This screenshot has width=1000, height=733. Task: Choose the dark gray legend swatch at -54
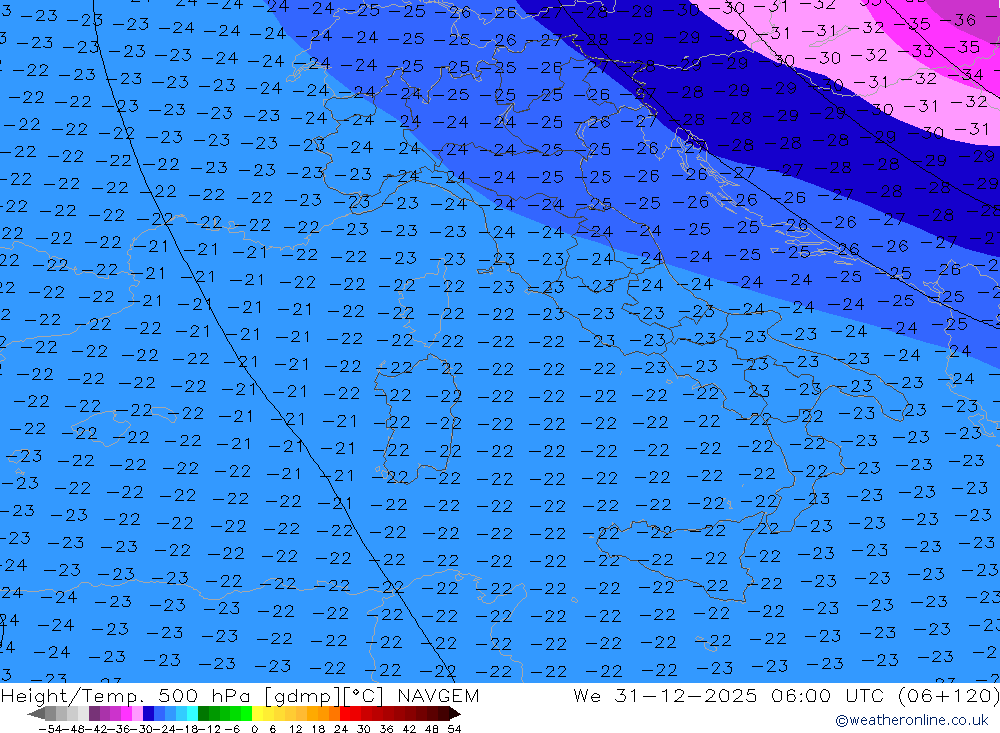tap(50, 714)
